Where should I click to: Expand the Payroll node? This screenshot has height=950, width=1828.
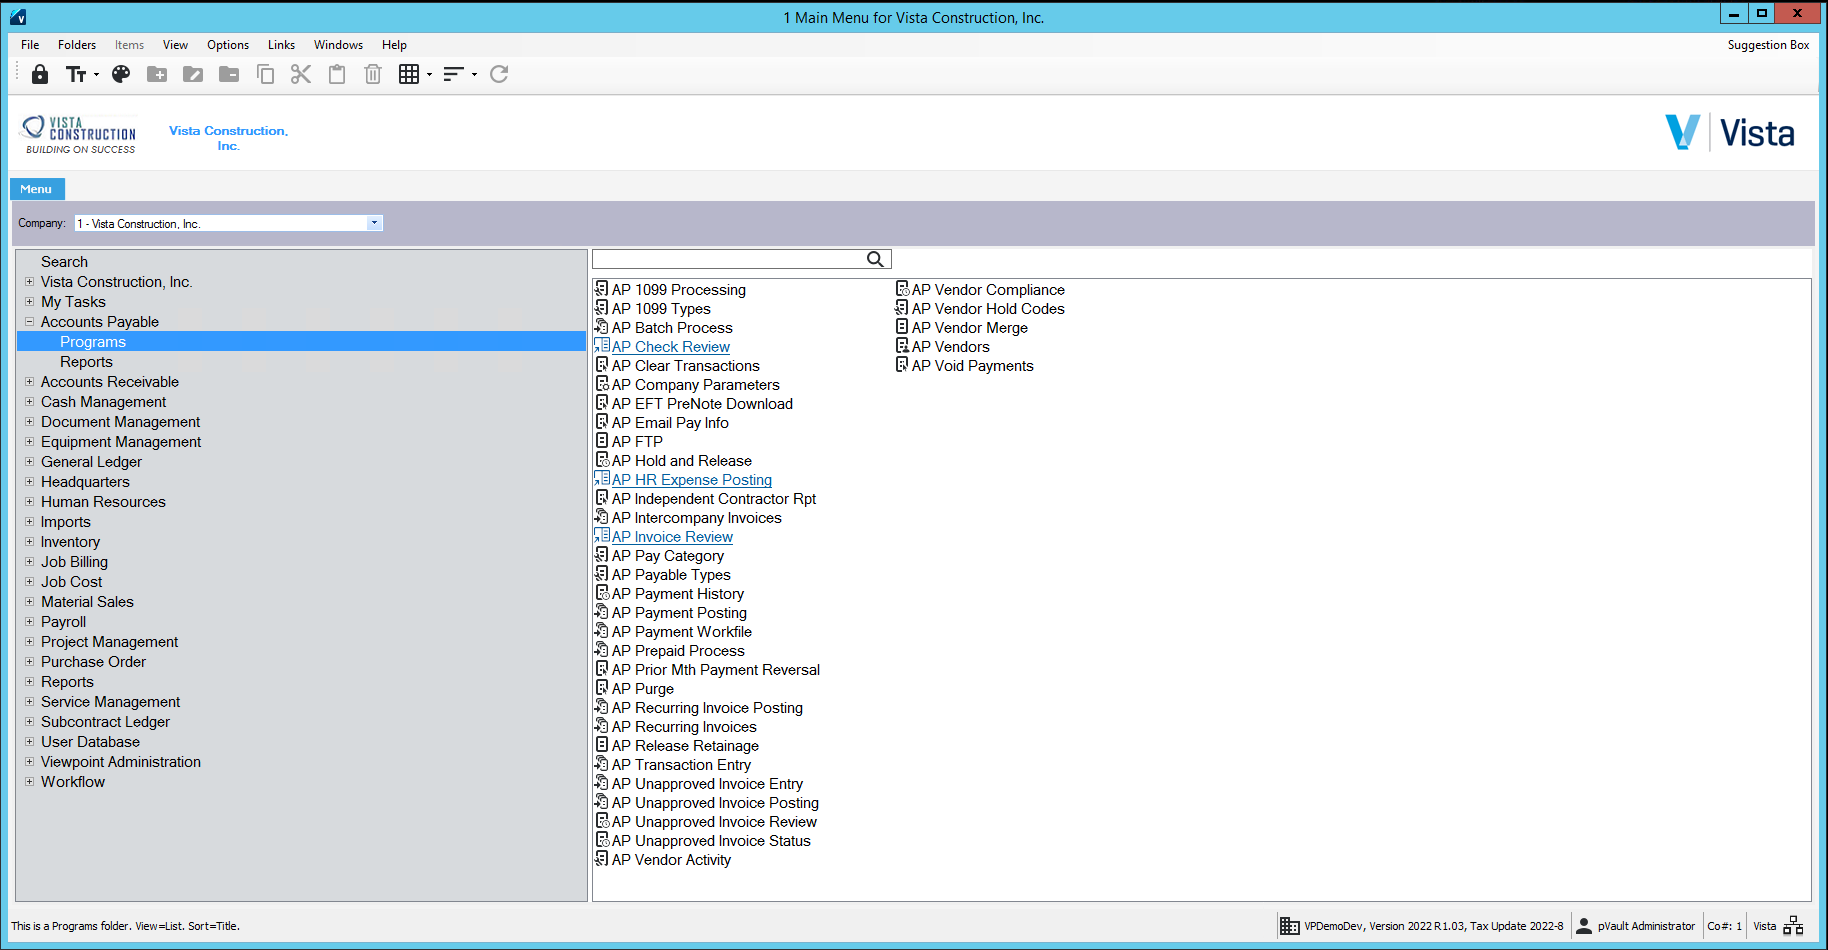point(29,622)
